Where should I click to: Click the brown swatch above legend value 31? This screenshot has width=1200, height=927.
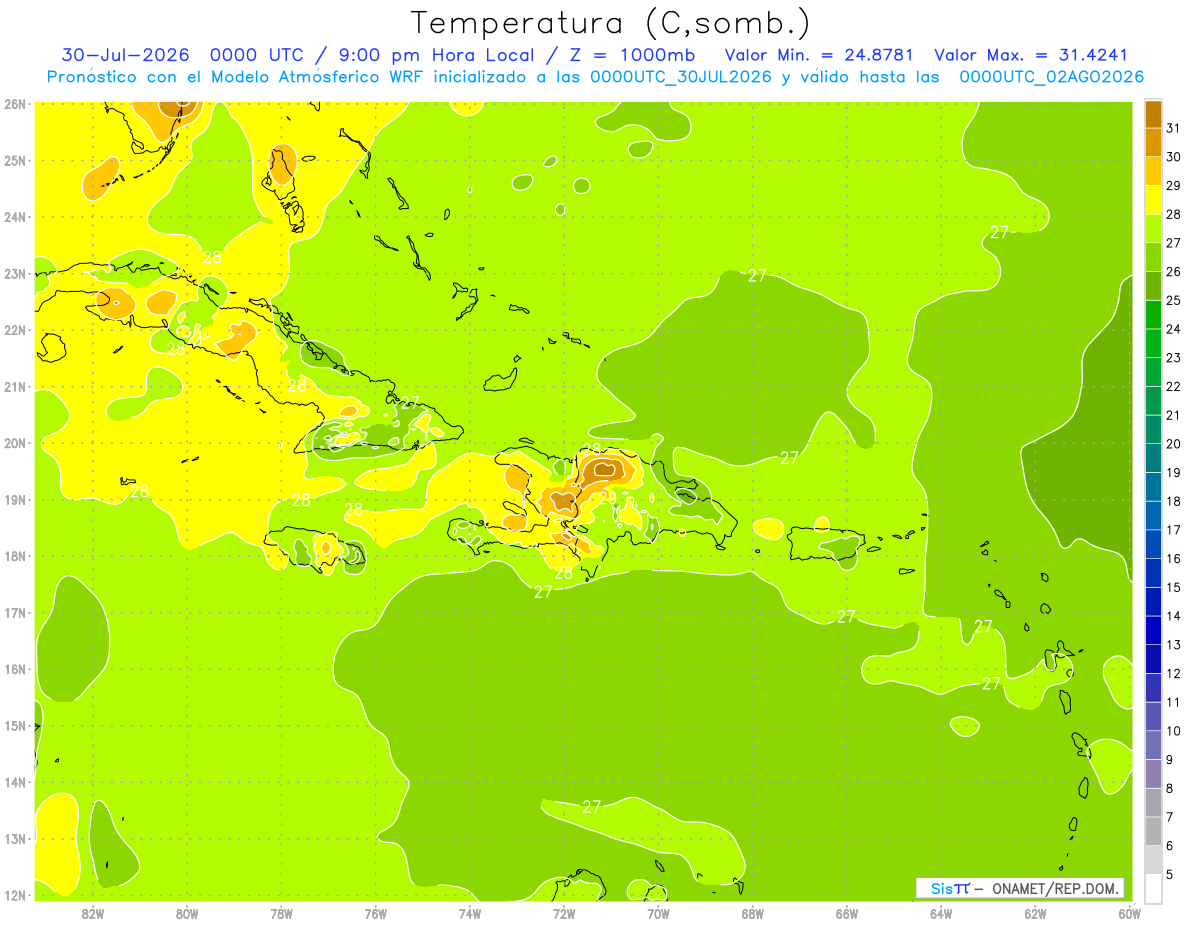pos(1153,114)
